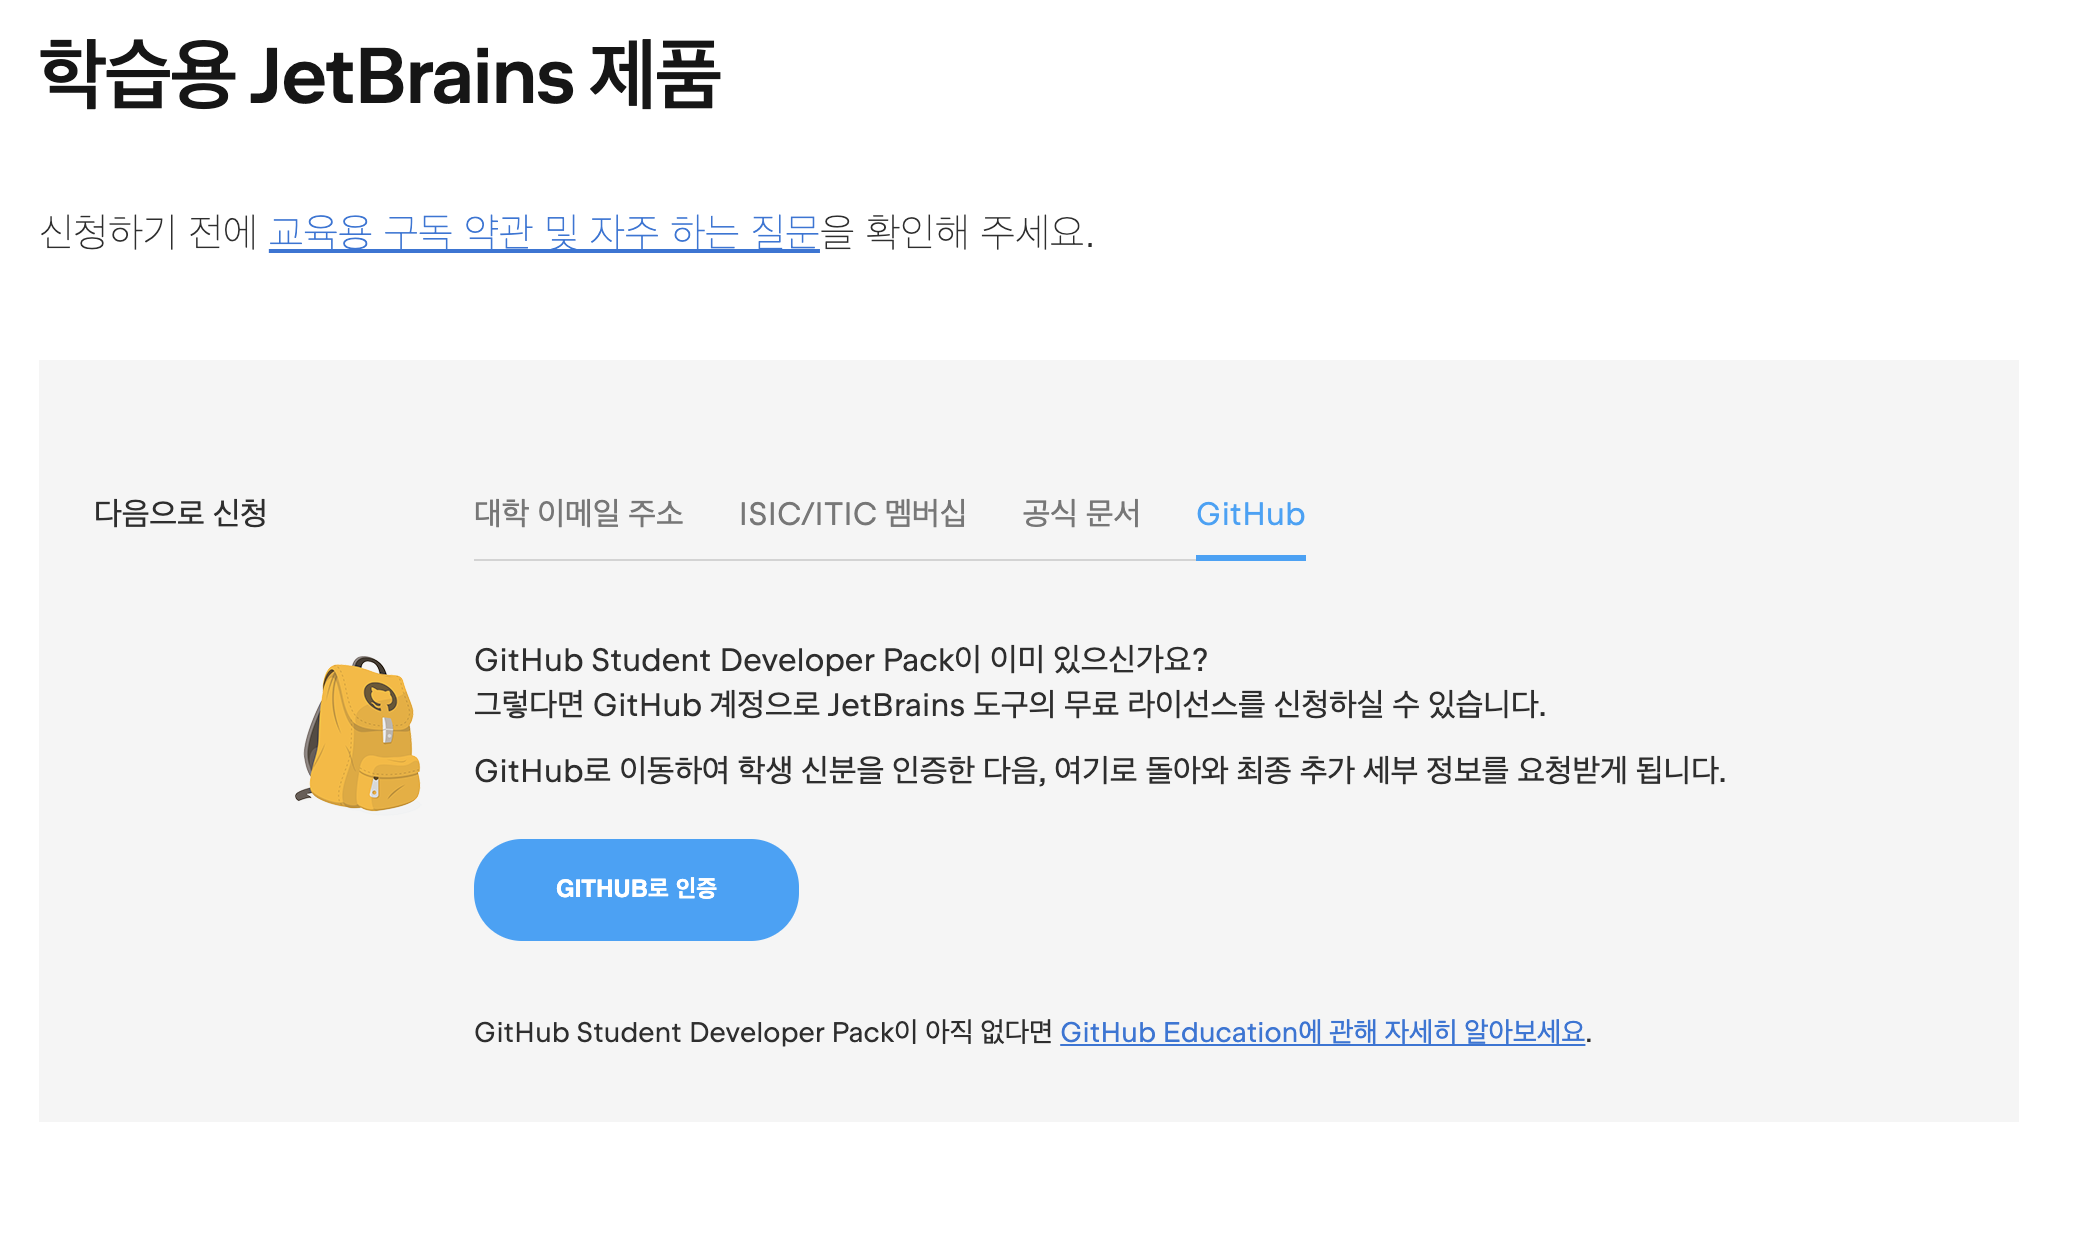Click the 신청하기 전에 intro text

pos(150,232)
